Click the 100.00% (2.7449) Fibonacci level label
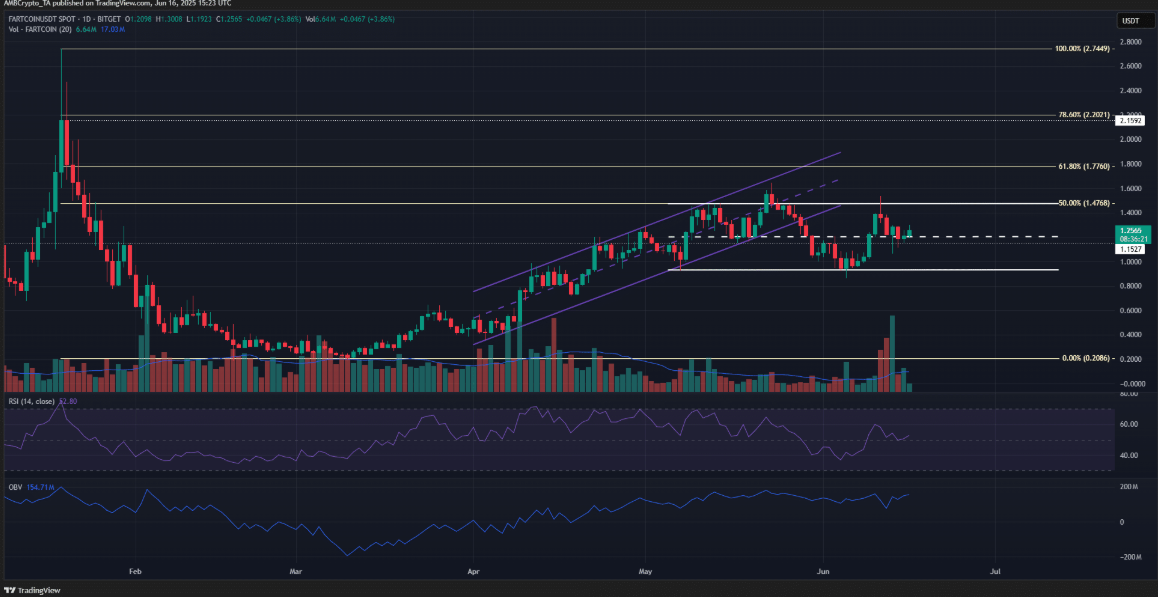Screen dimensions: 1158x597 pos(1080,49)
